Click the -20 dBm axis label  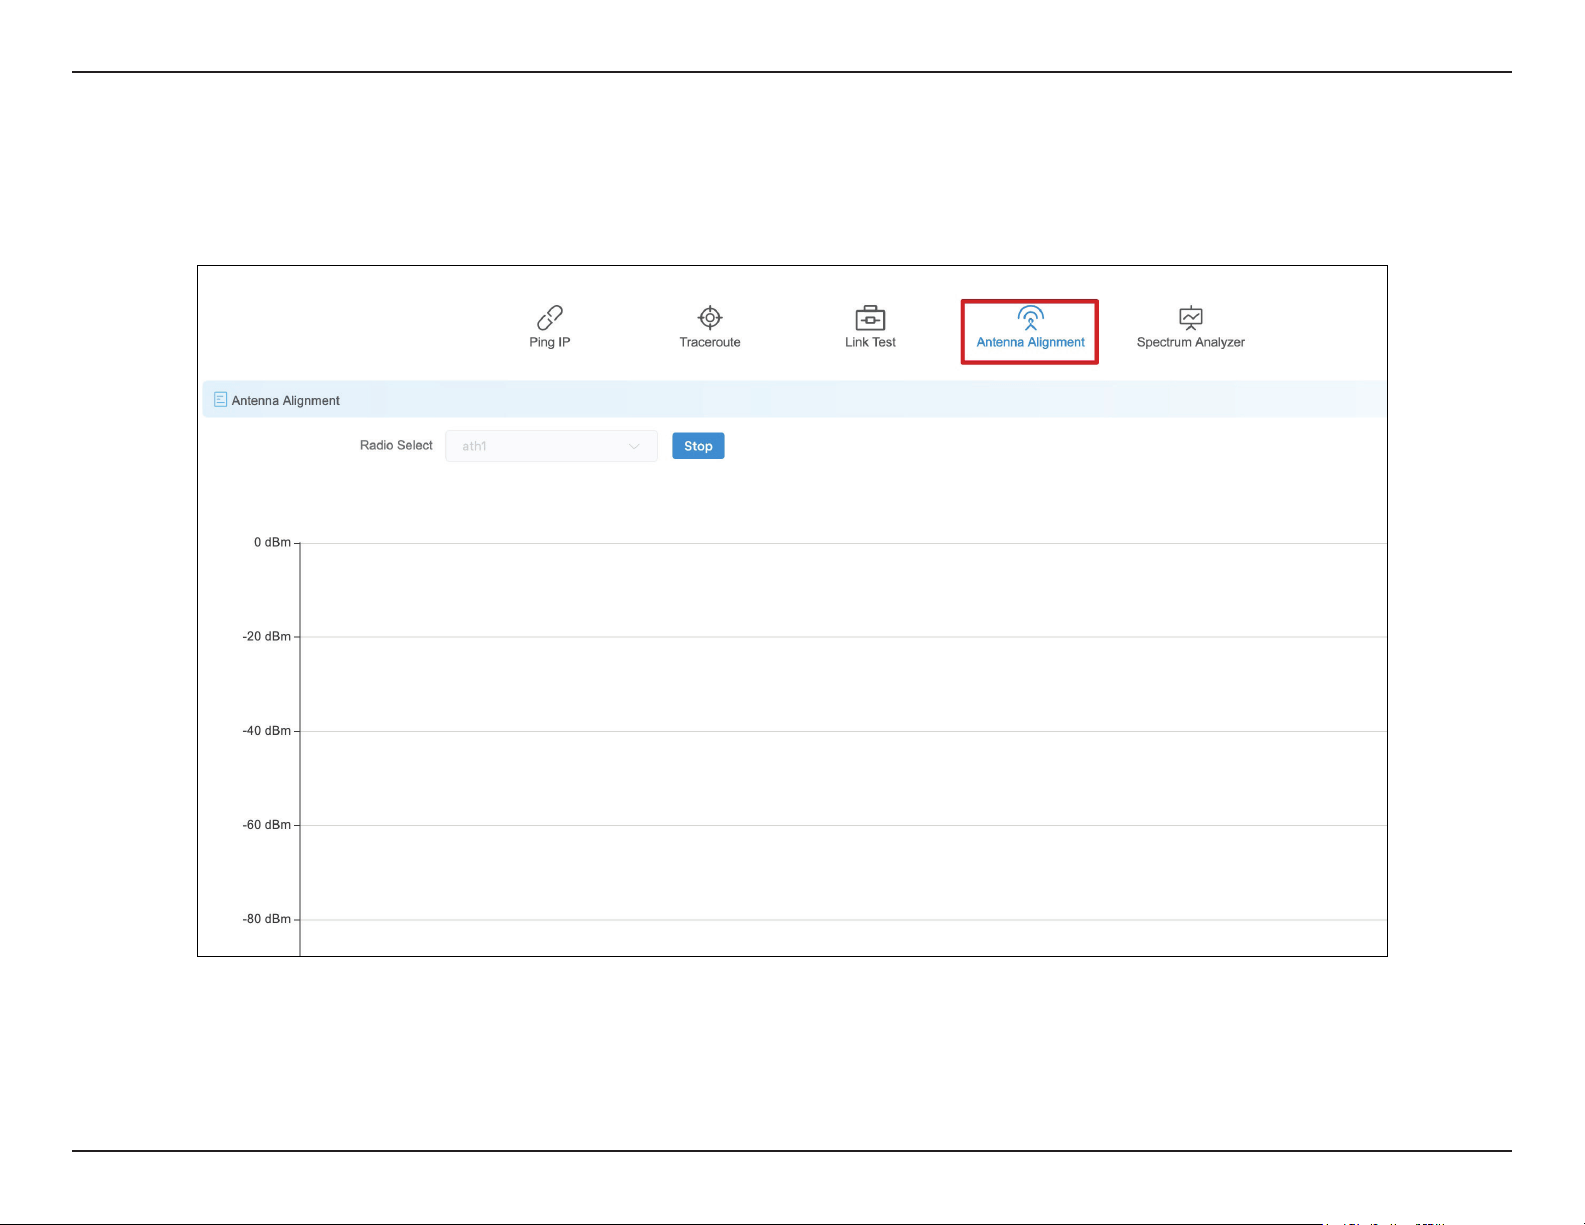click(267, 636)
